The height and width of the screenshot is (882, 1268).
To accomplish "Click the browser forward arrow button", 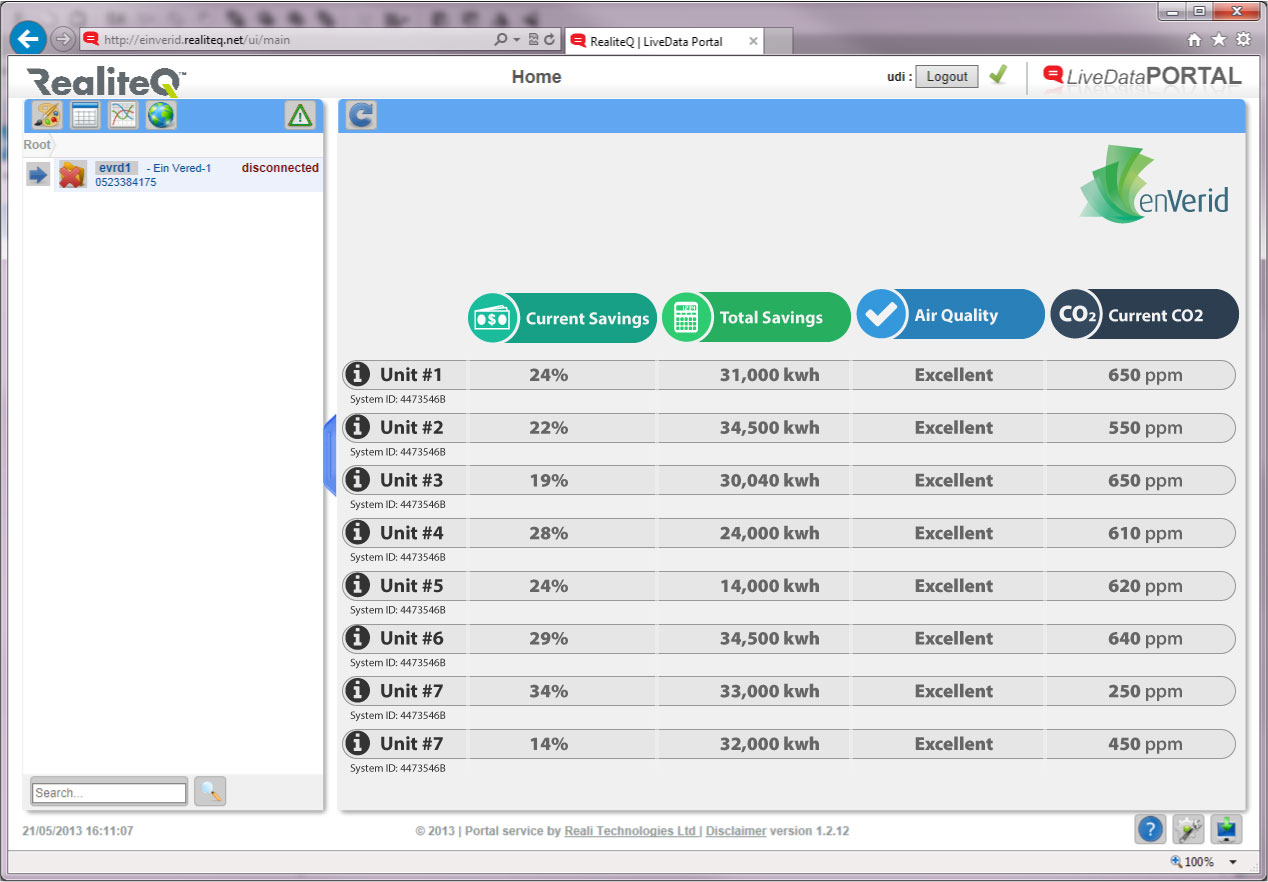I will point(63,39).
